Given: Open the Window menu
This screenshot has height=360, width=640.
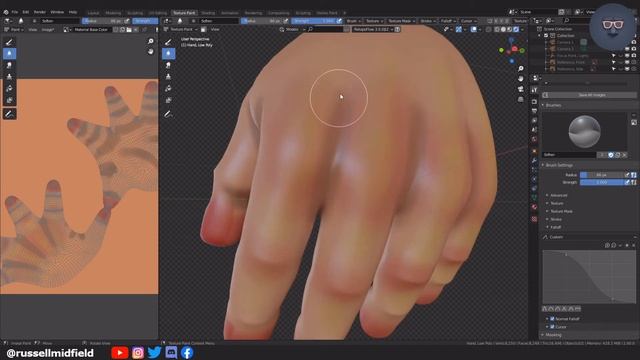Looking at the screenshot, I should coord(57,12).
